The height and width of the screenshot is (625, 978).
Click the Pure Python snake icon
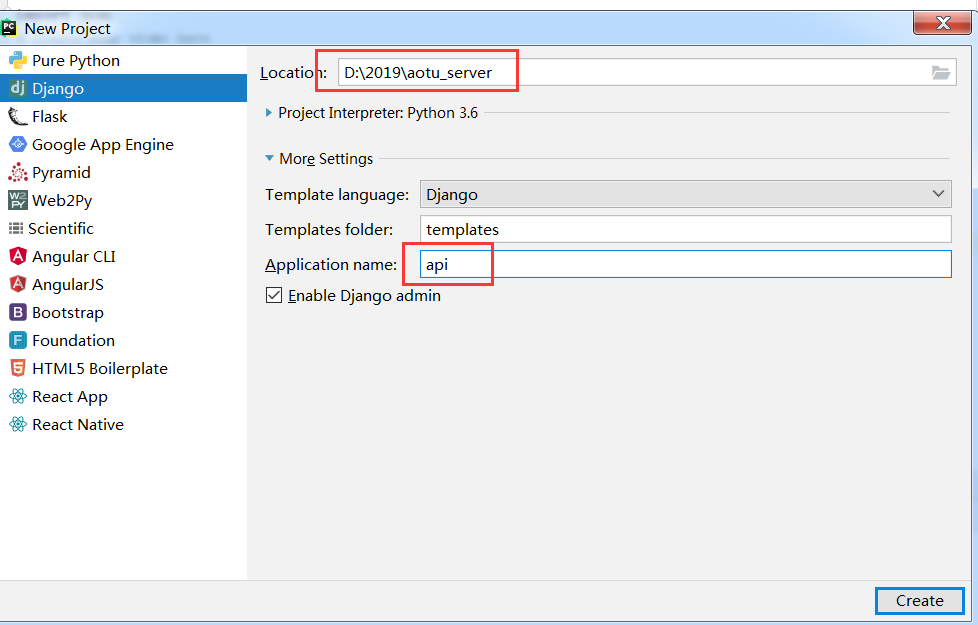coord(17,61)
